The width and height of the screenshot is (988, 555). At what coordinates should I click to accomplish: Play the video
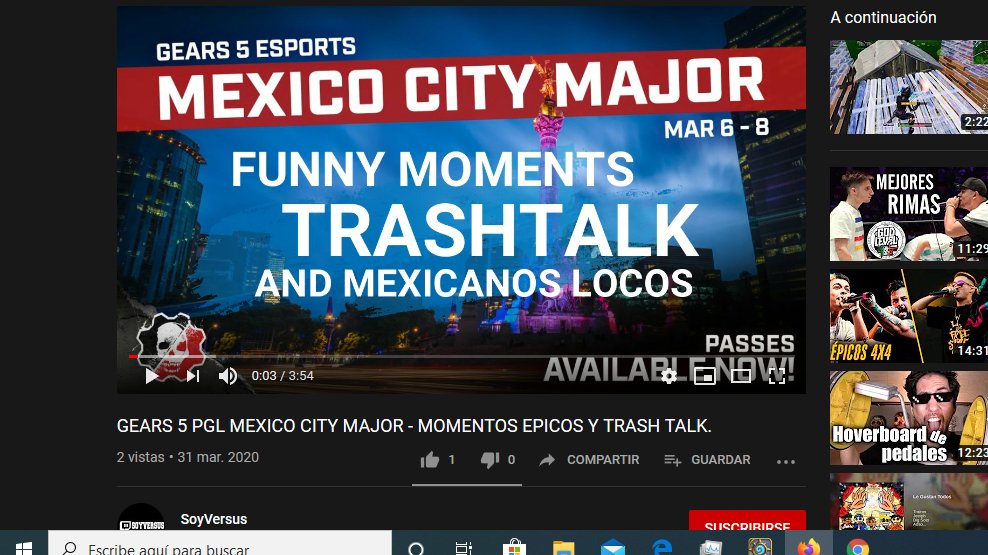coord(151,376)
